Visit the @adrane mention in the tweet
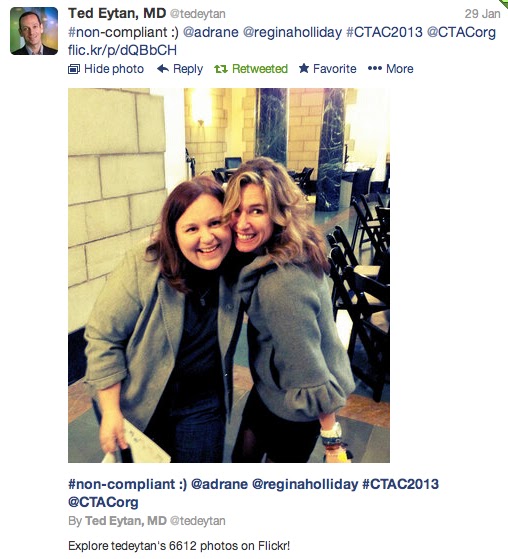Viewport: 508px width, 559px height. point(210,32)
